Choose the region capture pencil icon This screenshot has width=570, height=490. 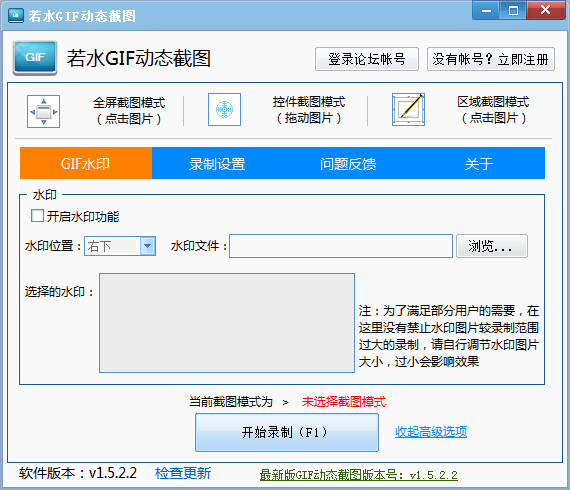click(408, 109)
